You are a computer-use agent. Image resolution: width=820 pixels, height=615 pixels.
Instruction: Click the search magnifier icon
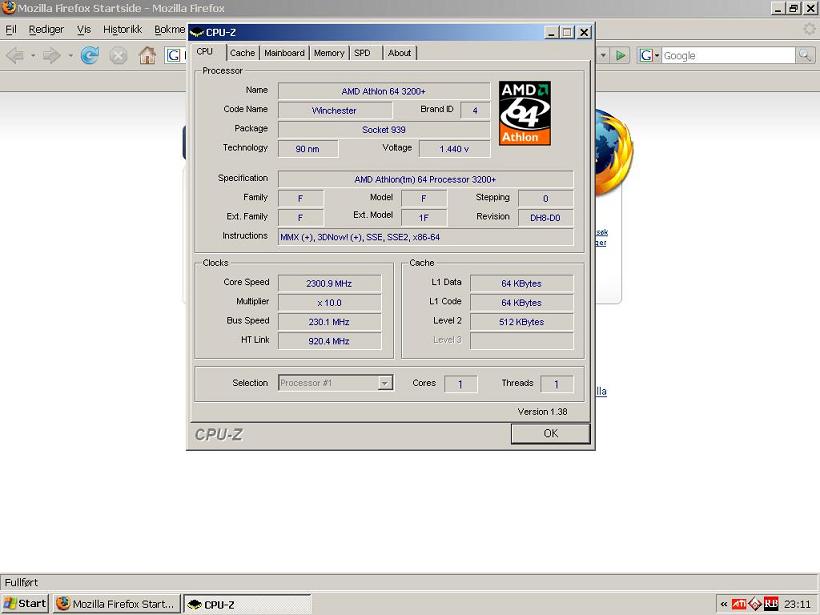pyautogui.click(x=804, y=55)
